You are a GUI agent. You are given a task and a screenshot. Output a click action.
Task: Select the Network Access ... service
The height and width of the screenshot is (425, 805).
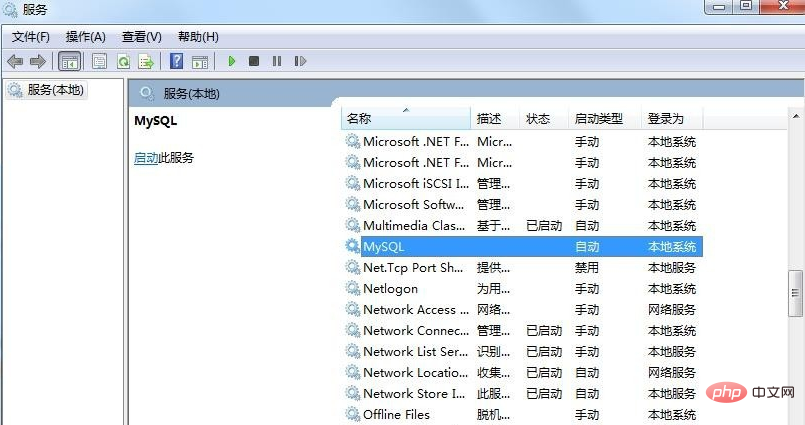click(523, 310)
